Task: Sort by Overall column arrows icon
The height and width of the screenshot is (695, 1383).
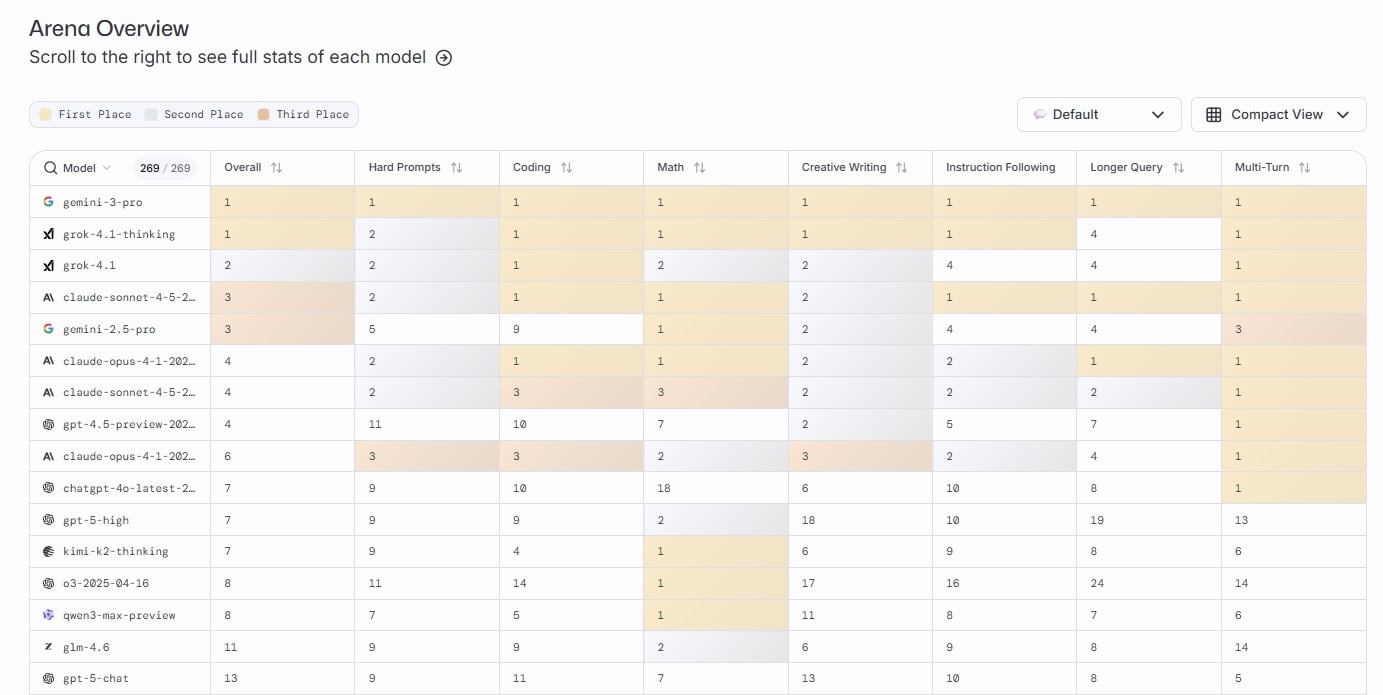Action: 277,168
